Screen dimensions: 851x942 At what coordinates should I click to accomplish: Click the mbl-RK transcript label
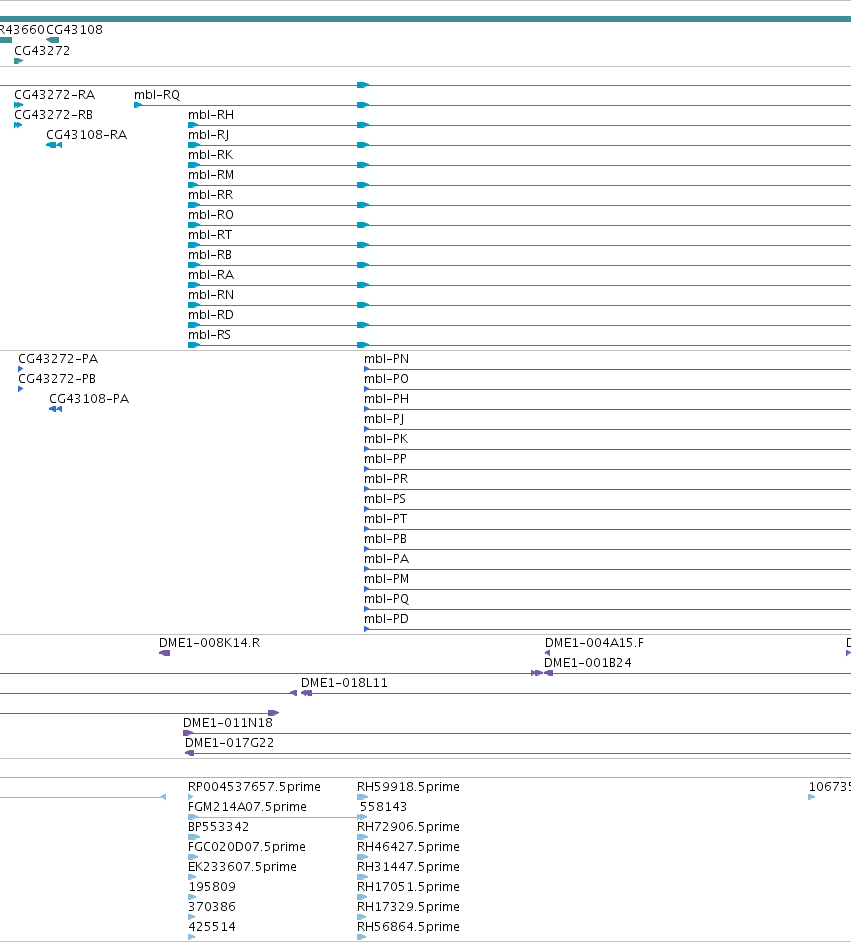[x=210, y=154]
